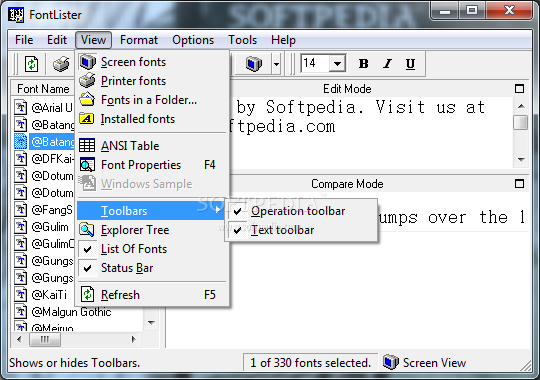Click Edit Mode scroll down arrow
Screen dimensions: 540x380
521,160
